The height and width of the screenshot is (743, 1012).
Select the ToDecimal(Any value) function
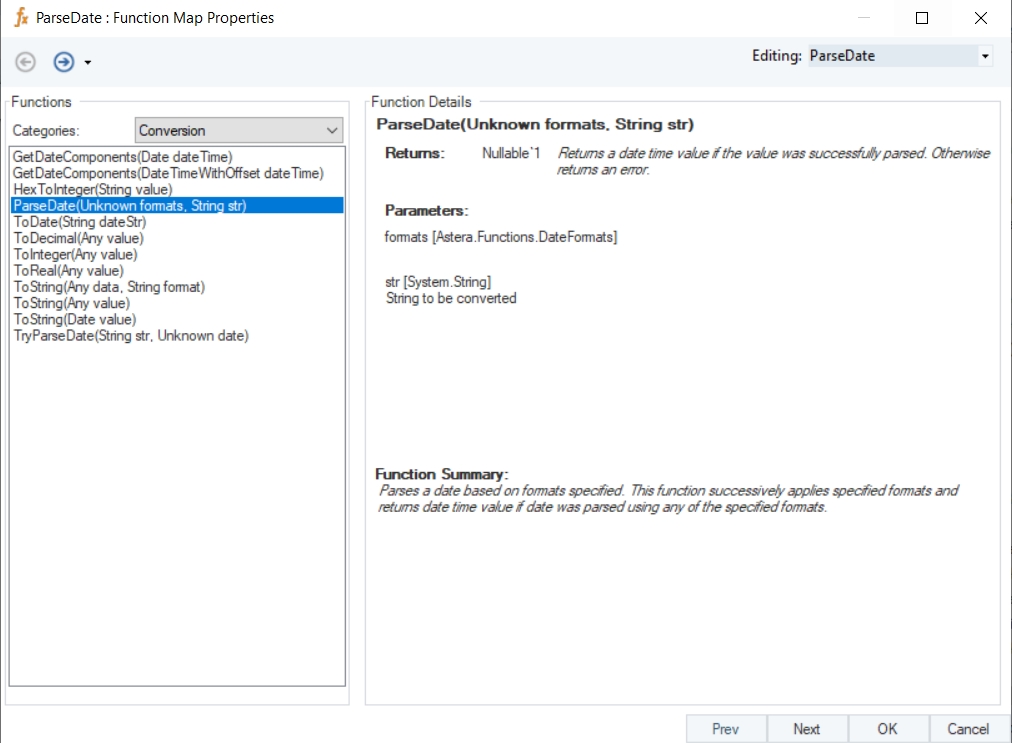[x=78, y=238]
